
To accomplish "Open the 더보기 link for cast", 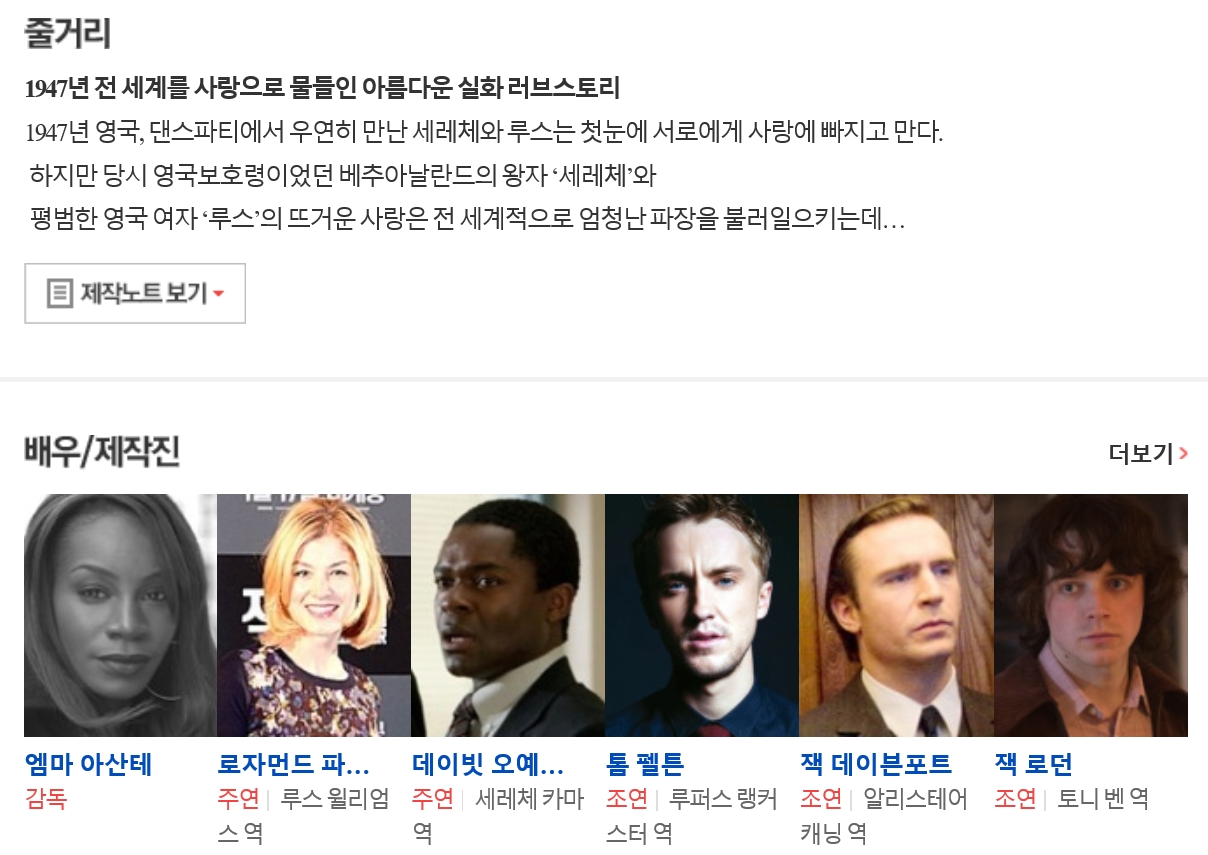I will click(1148, 453).
